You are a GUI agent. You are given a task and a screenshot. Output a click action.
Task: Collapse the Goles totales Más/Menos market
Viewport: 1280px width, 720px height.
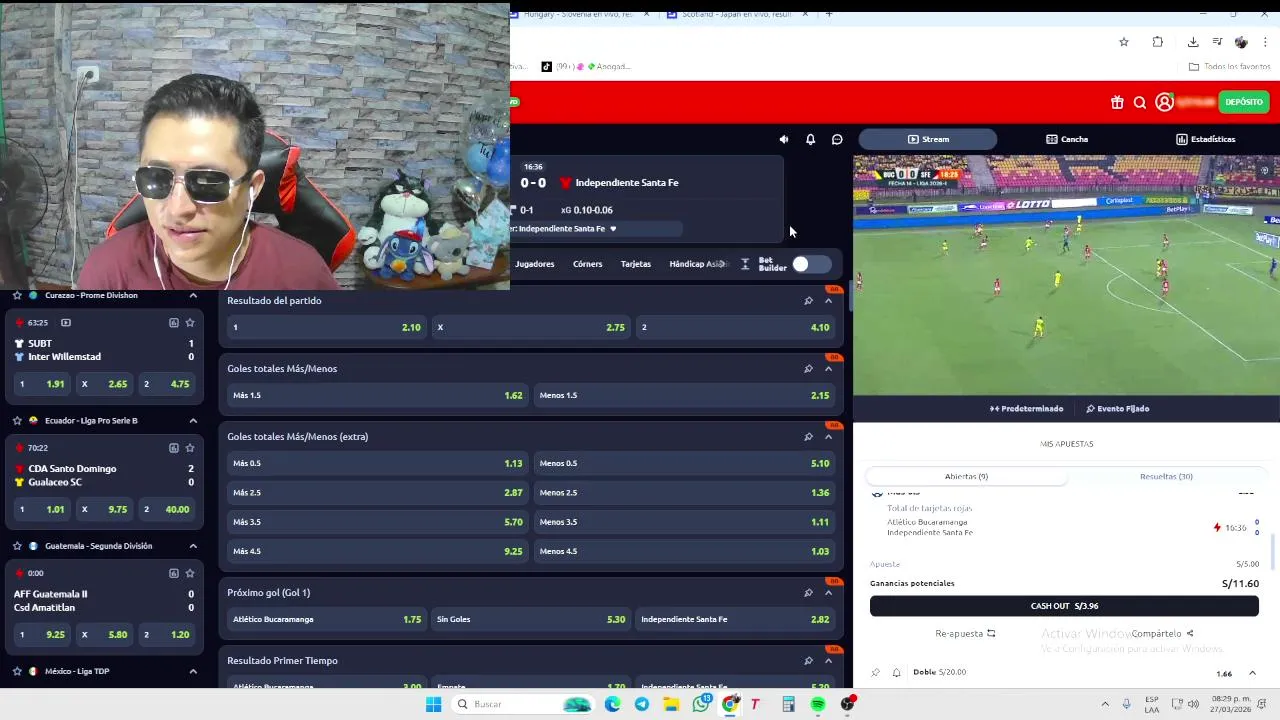click(828, 368)
